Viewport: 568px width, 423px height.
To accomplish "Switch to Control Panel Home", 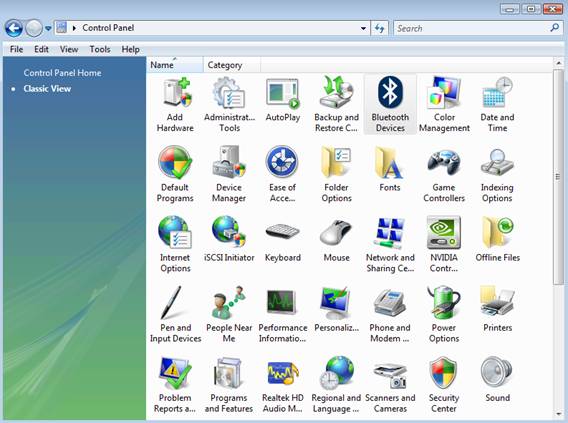I will coord(62,73).
